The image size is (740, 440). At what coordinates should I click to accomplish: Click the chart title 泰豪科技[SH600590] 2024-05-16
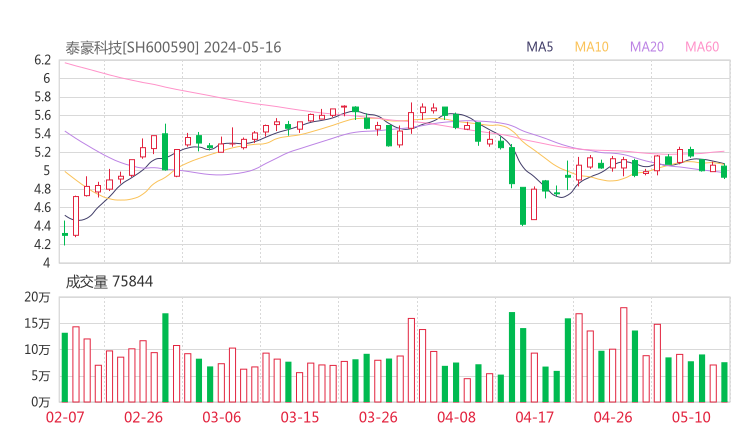173,48
